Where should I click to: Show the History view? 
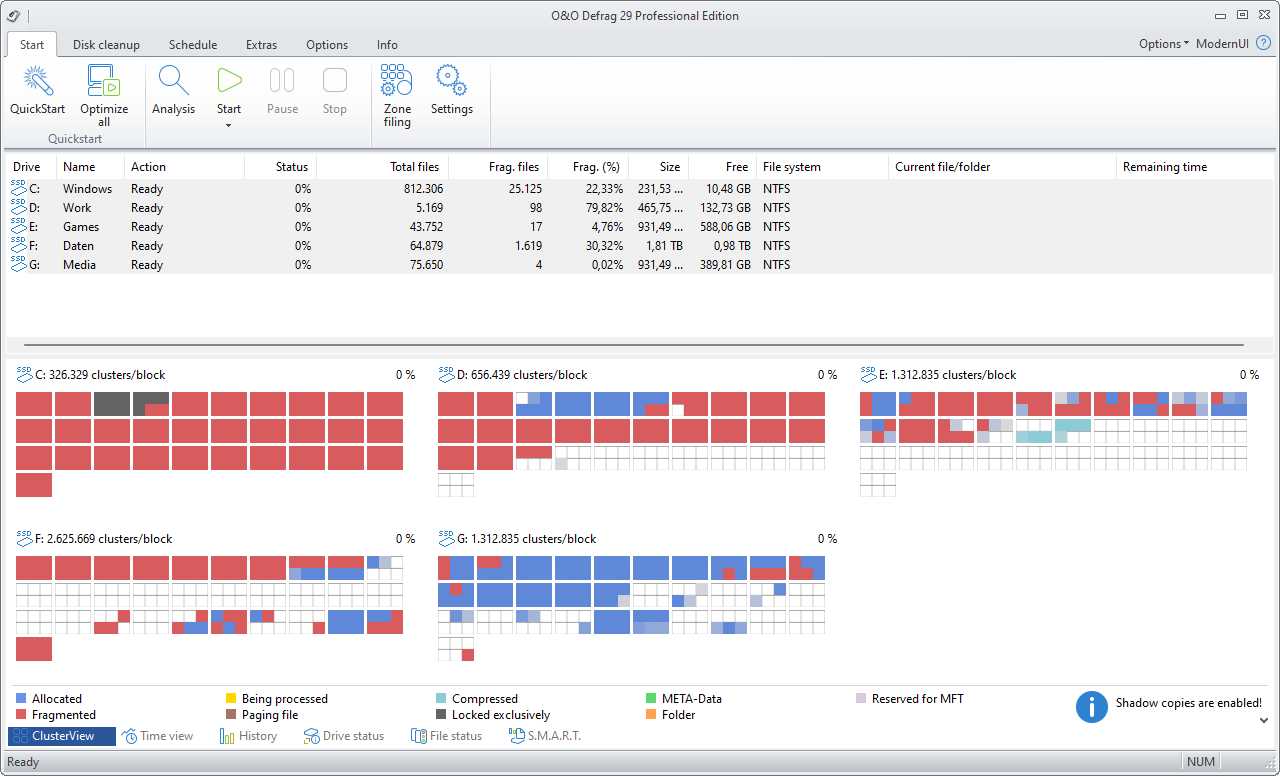click(248, 736)
